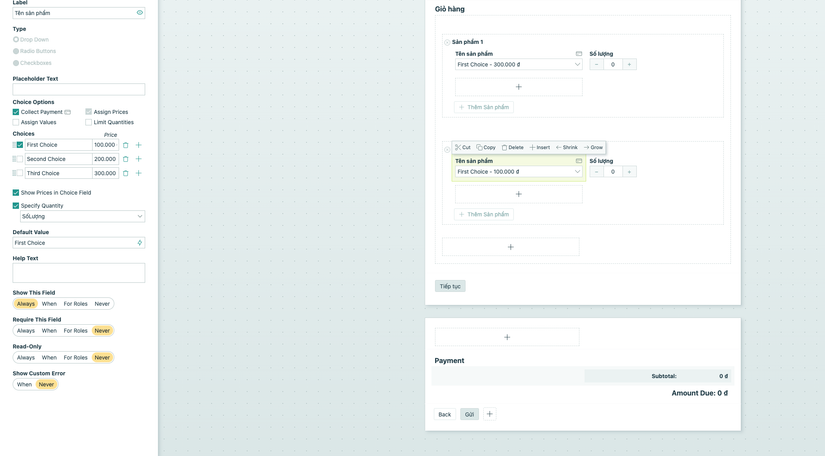Screen dimensions: 825x456
Task: Click the lightning icon in Default Value field
Action: (x=139, y=243)
